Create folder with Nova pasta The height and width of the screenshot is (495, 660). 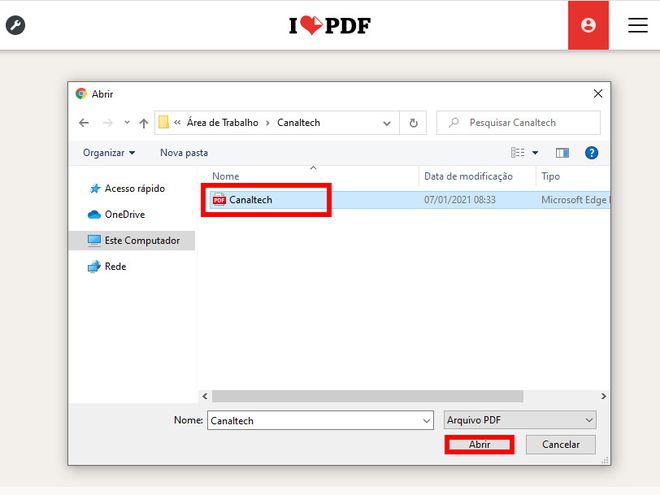tap(184, 153)
